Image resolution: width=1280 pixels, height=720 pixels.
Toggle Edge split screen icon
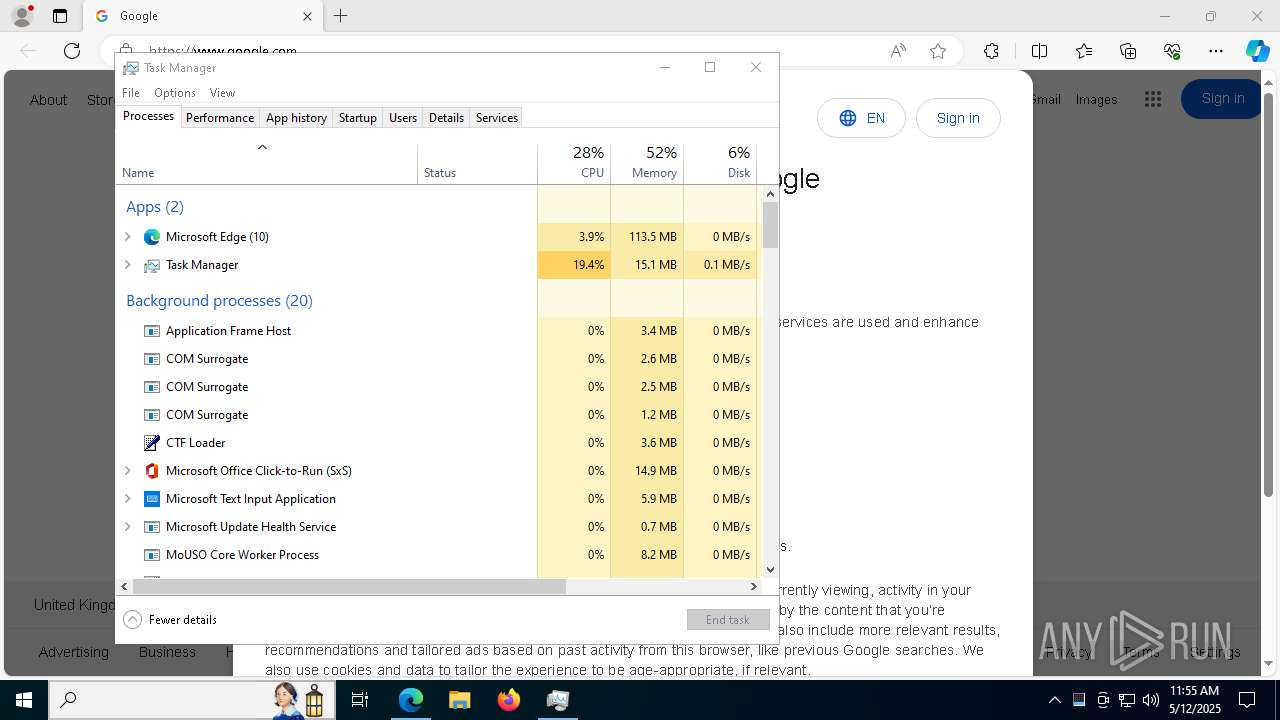(1039, 51)
